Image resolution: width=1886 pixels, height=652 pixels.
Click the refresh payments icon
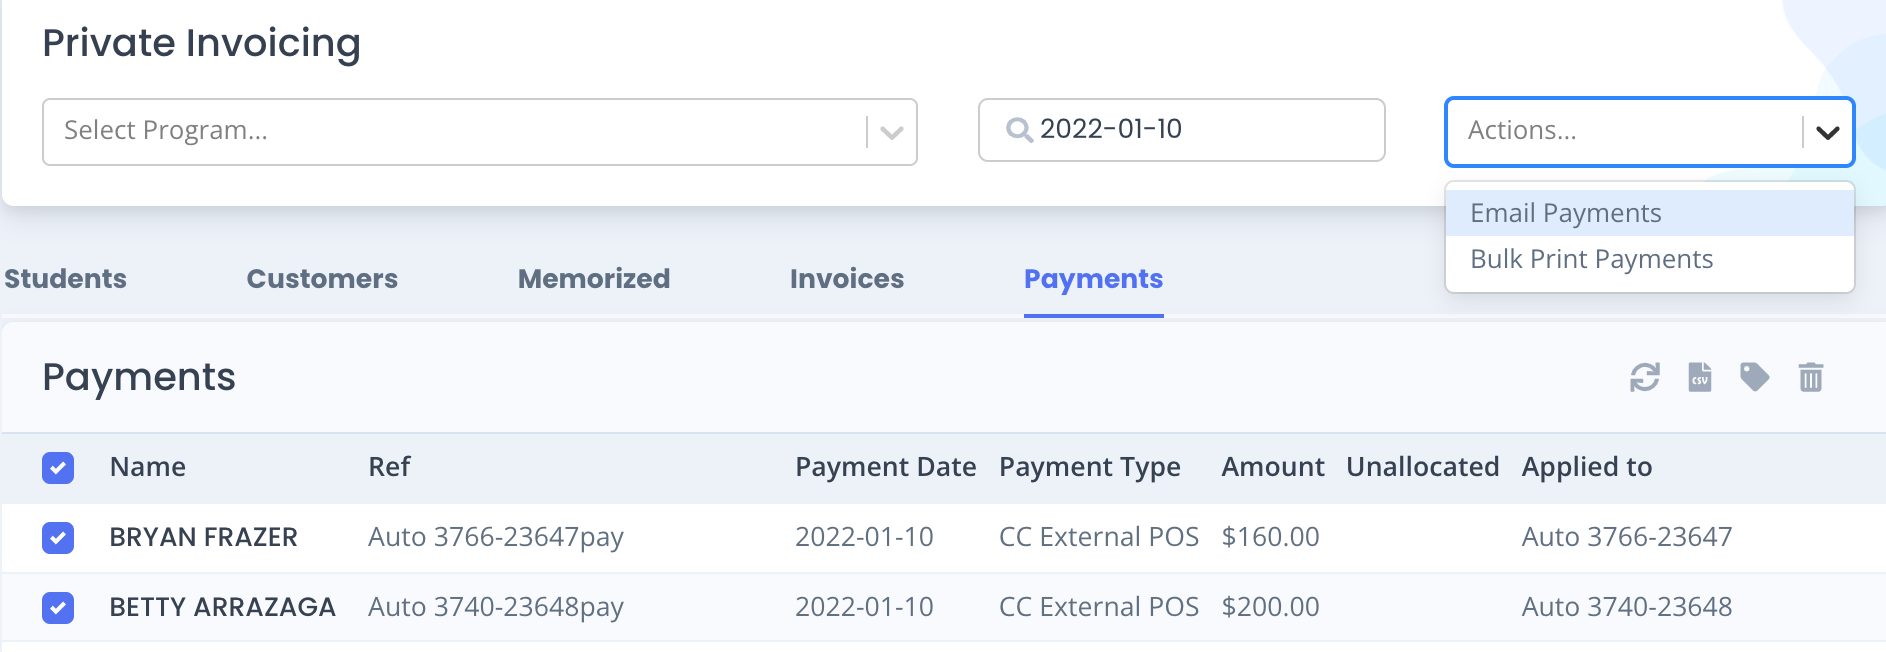[x=1645, y=377]
